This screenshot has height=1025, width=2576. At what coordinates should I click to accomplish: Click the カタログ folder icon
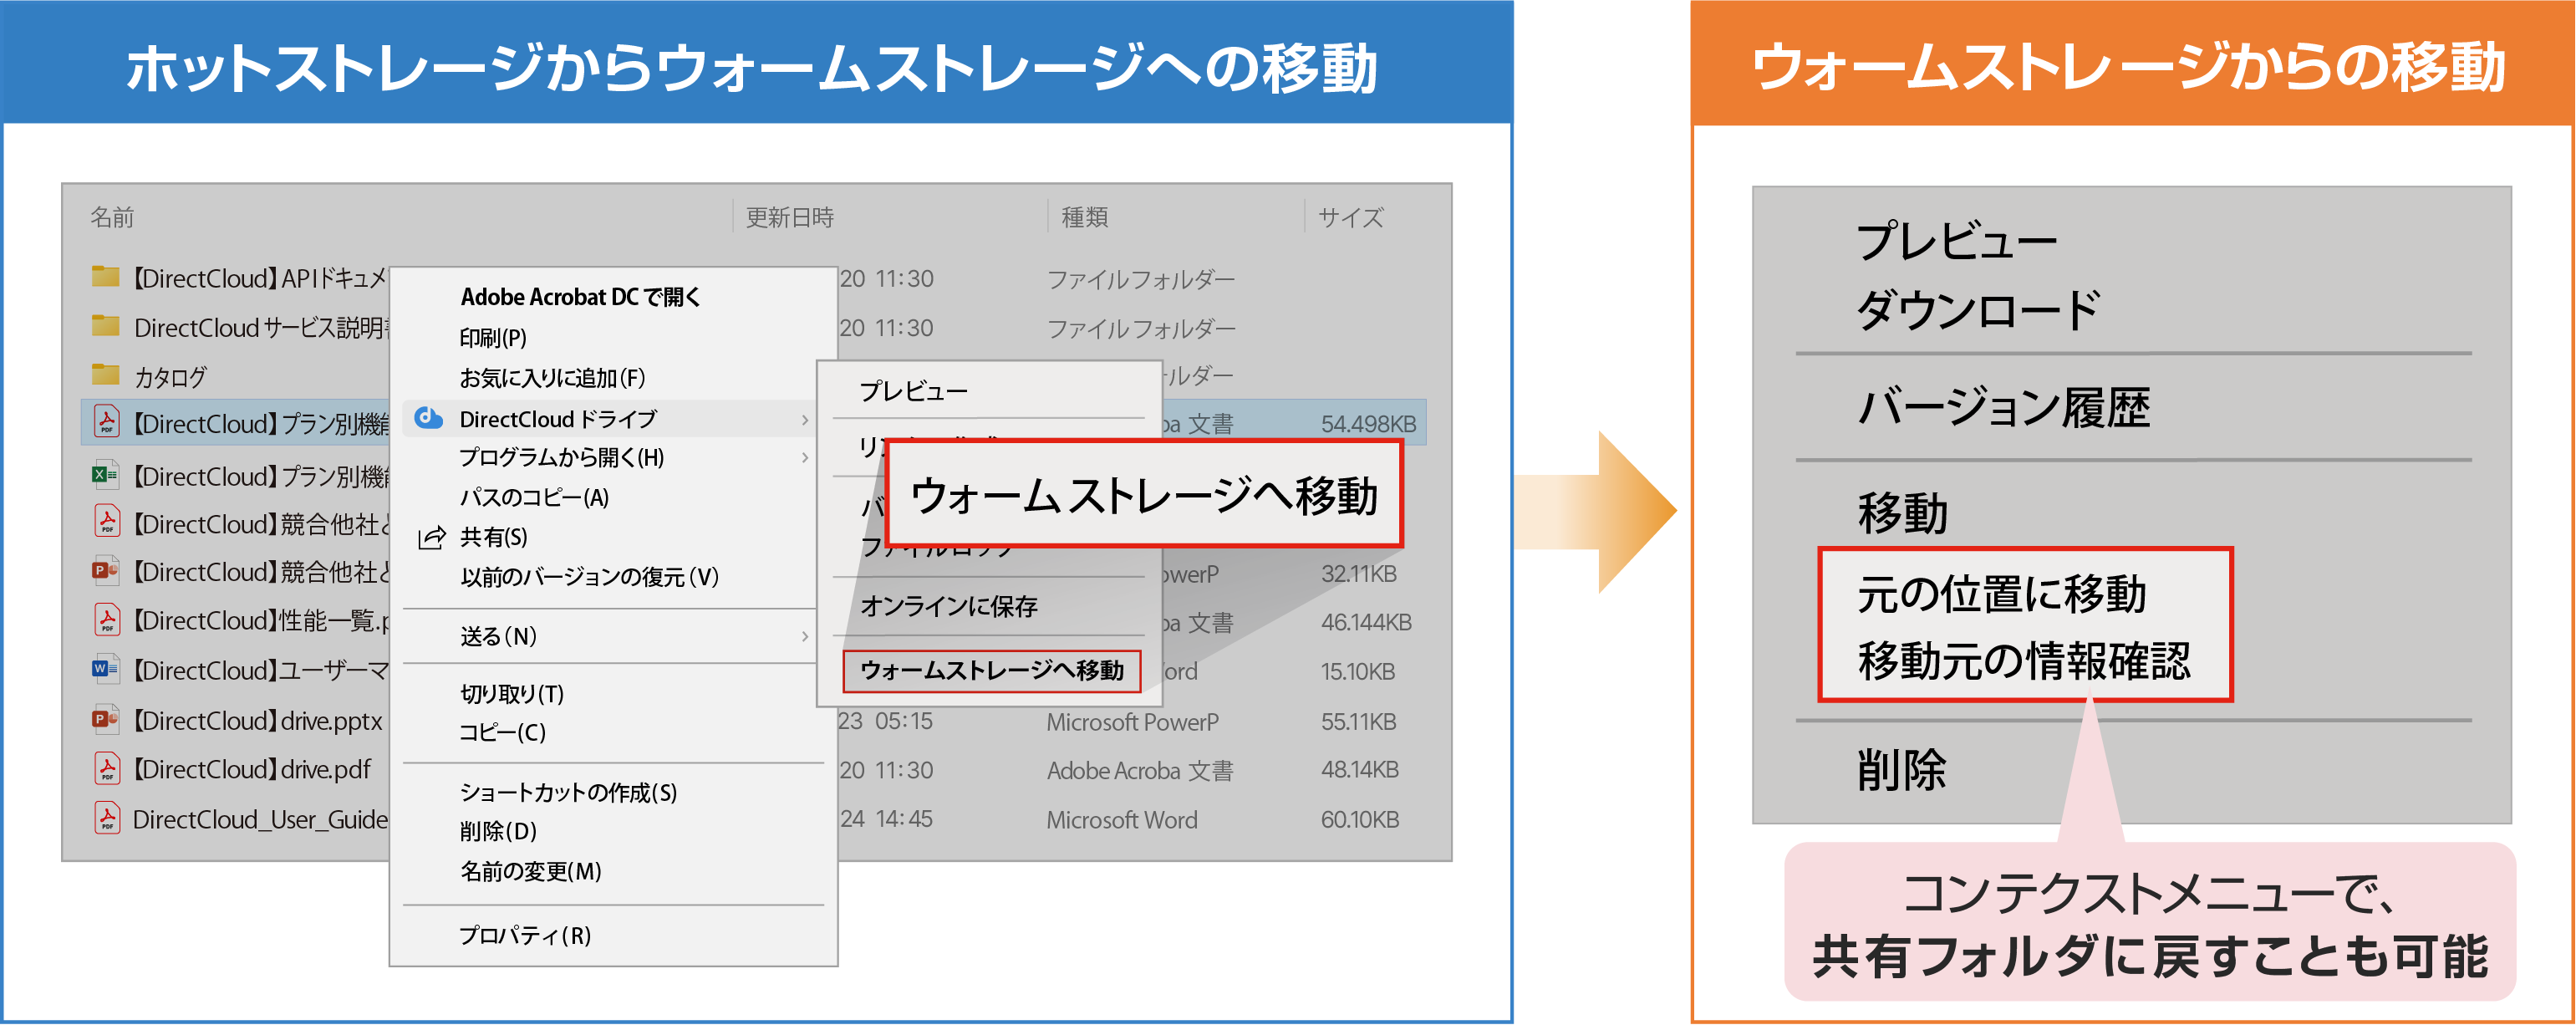105,375
